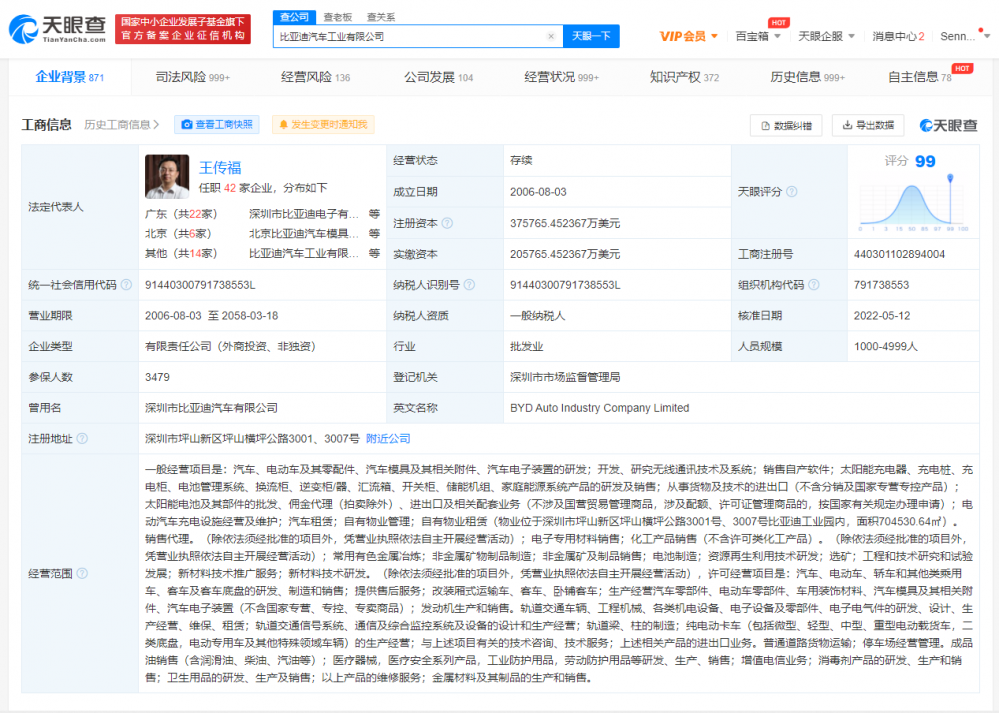Expand the 百宝箱 dropdown
Screen dimensions: 999x713
tap(758, 36)
